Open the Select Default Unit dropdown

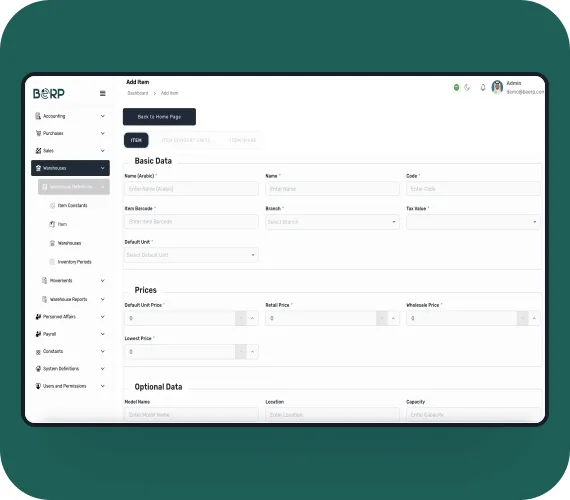pos(191,255)
